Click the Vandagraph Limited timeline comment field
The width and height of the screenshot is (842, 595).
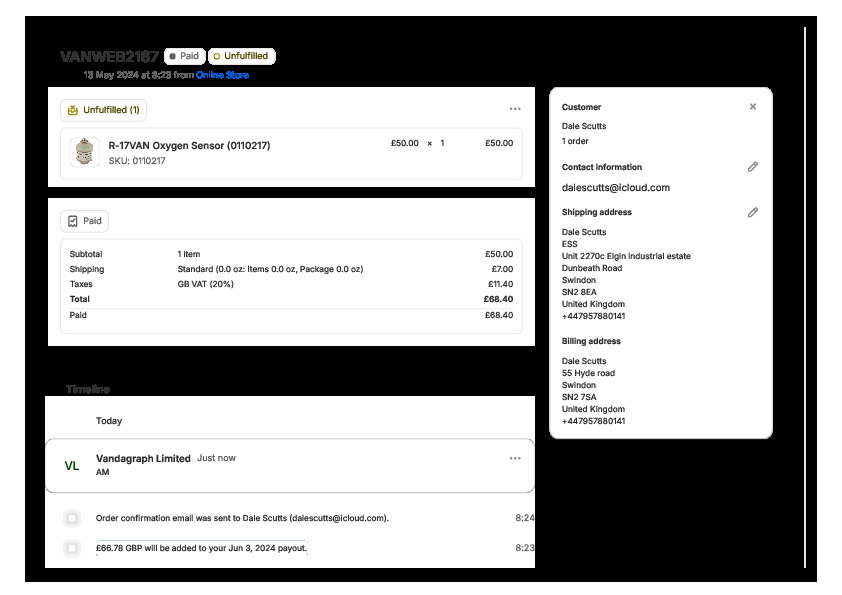[300, 472]
